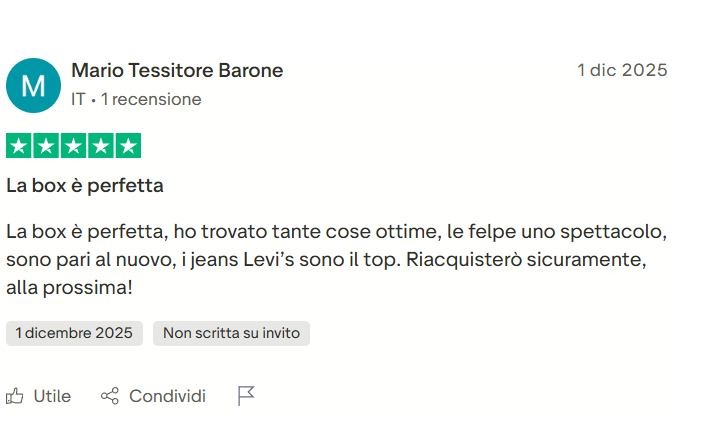Viewport: 722px width, 440px height.
Task: Click the '1 dicembre 2025' date chip
Action: click(74, 334)
